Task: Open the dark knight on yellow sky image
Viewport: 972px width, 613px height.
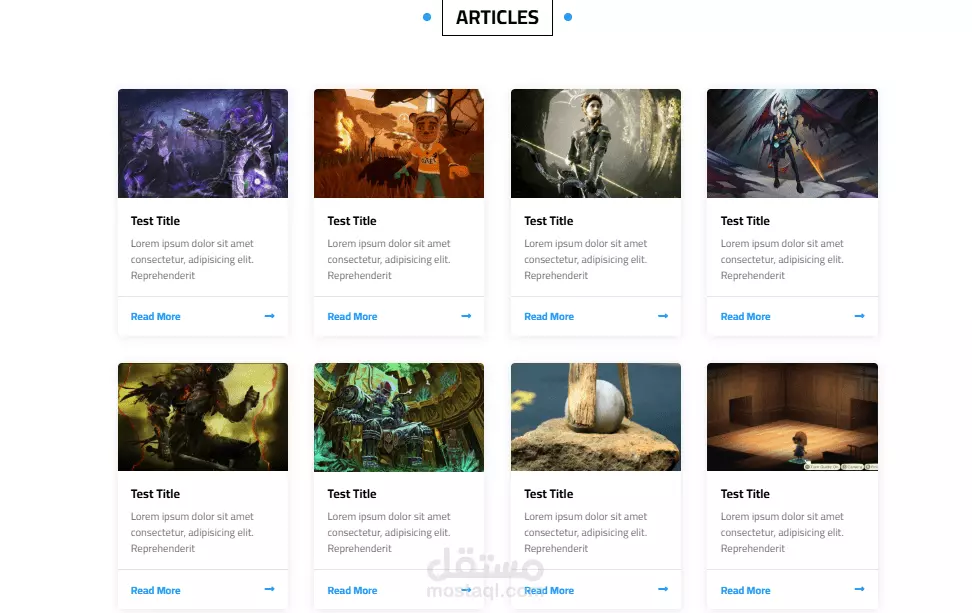Action: click(203, 417)
